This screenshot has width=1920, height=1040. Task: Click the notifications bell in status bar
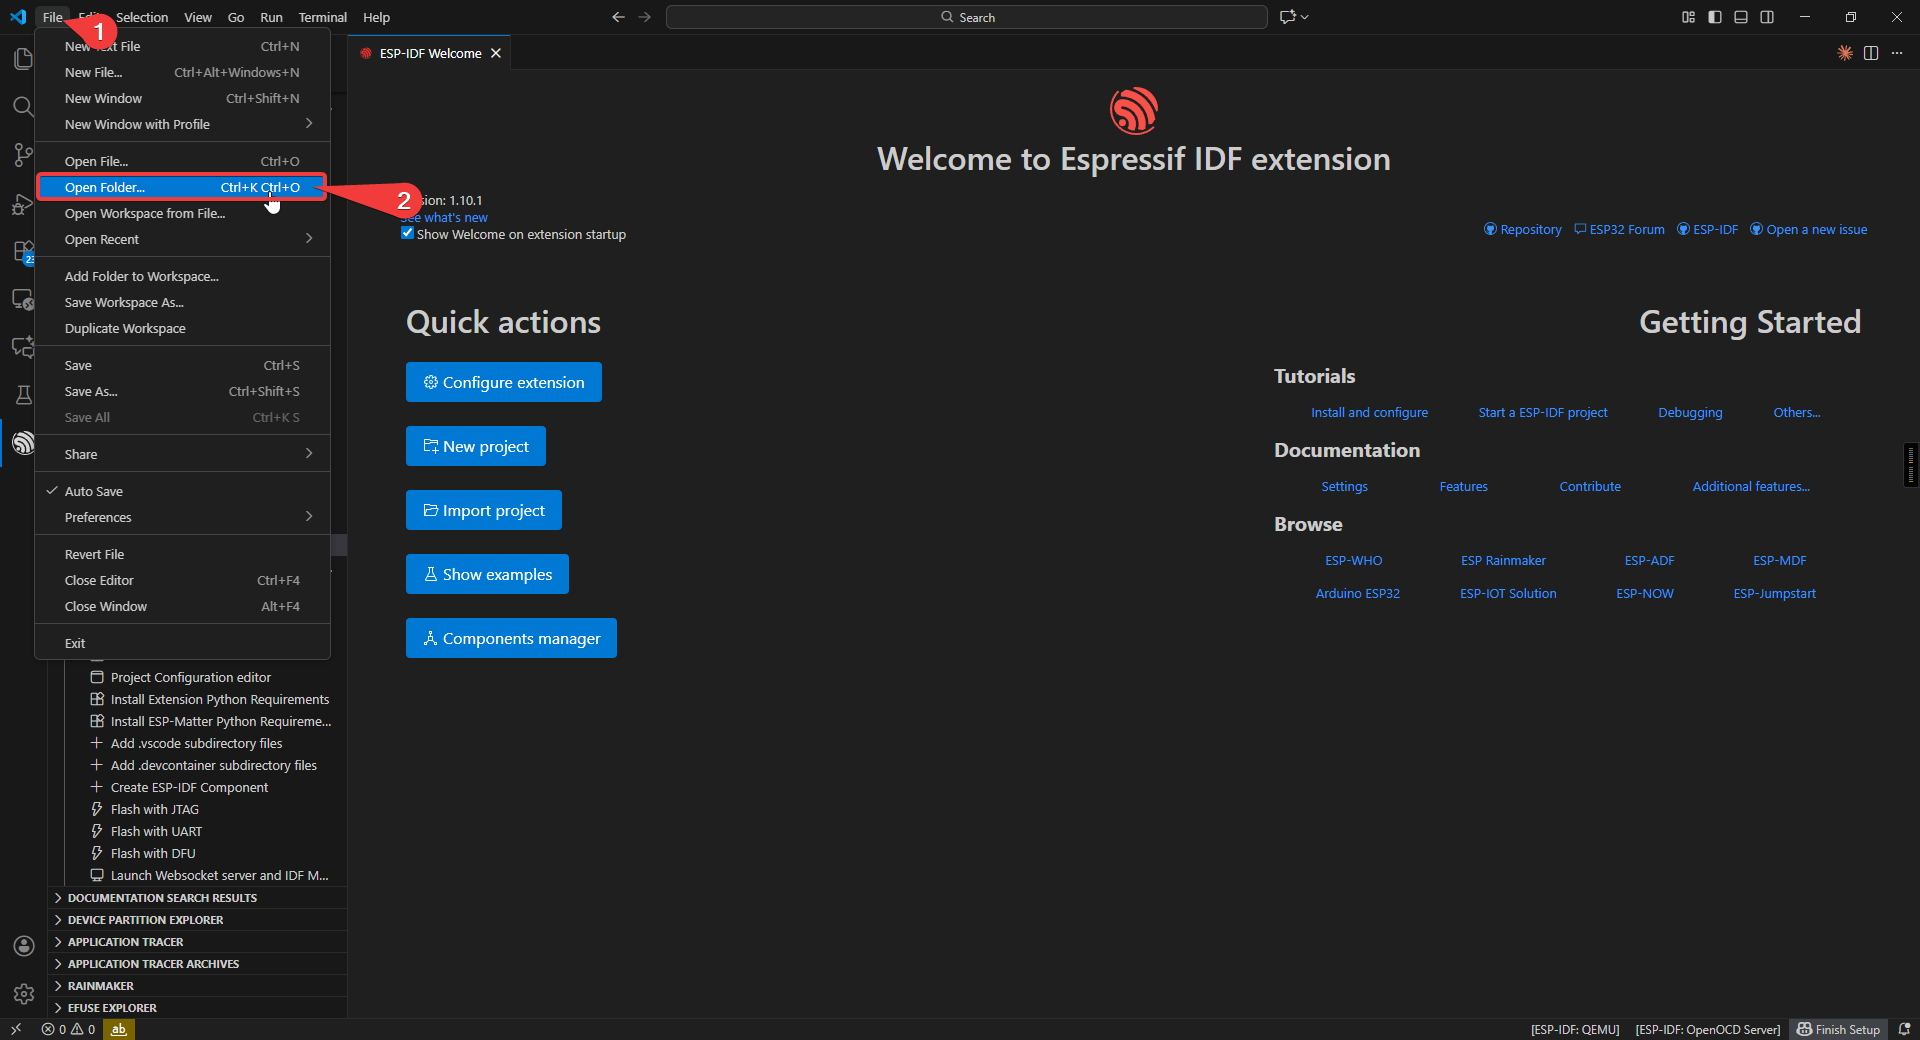[1904, 1029]
